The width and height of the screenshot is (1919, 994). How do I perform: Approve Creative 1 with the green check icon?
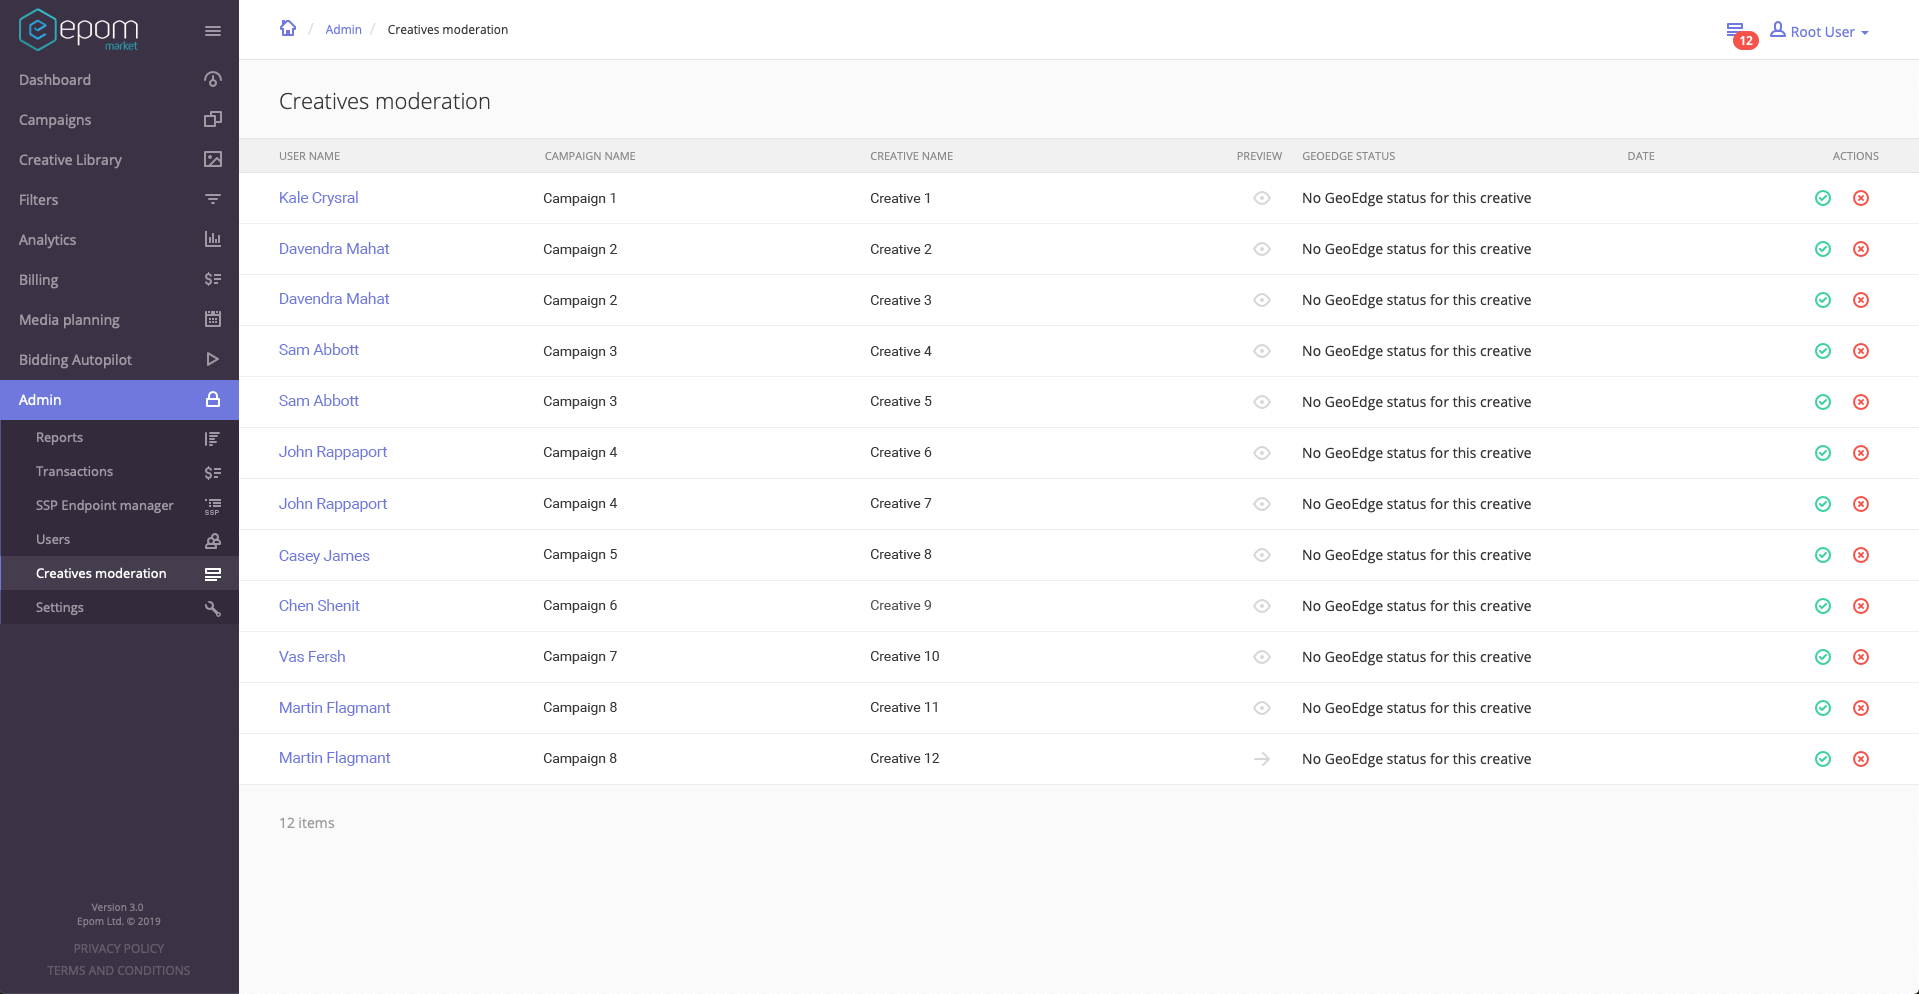[x=1823, y=198]
